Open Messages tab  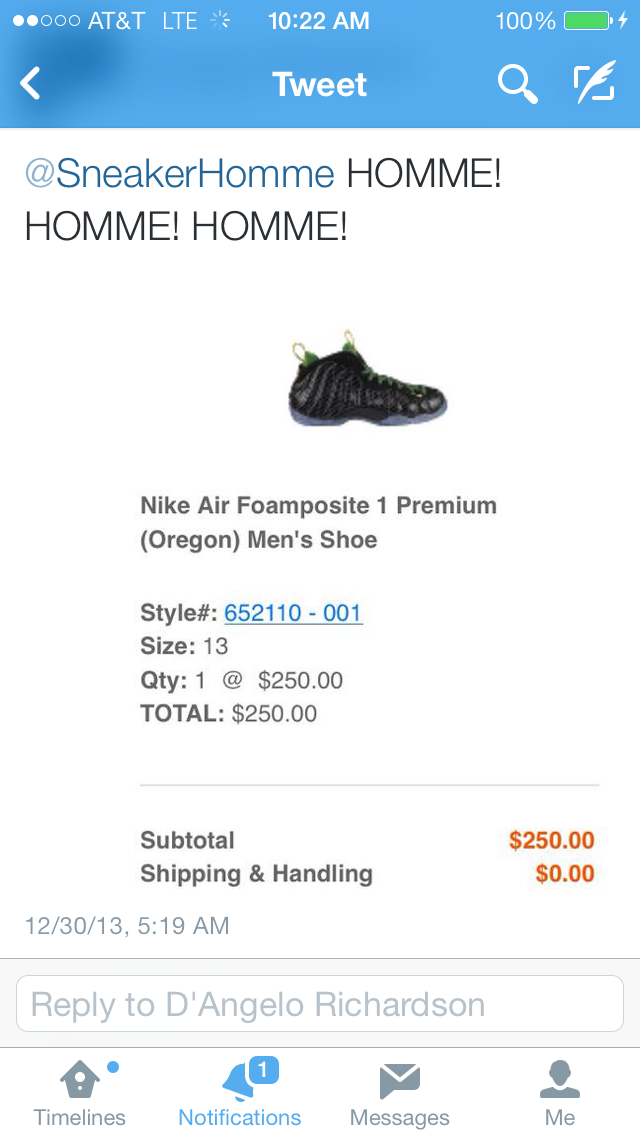[x=399, y=1094]
